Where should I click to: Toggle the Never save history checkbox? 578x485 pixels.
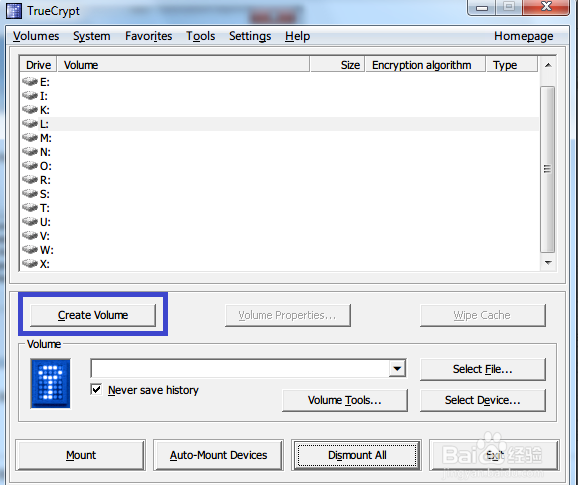pos(96,390)
